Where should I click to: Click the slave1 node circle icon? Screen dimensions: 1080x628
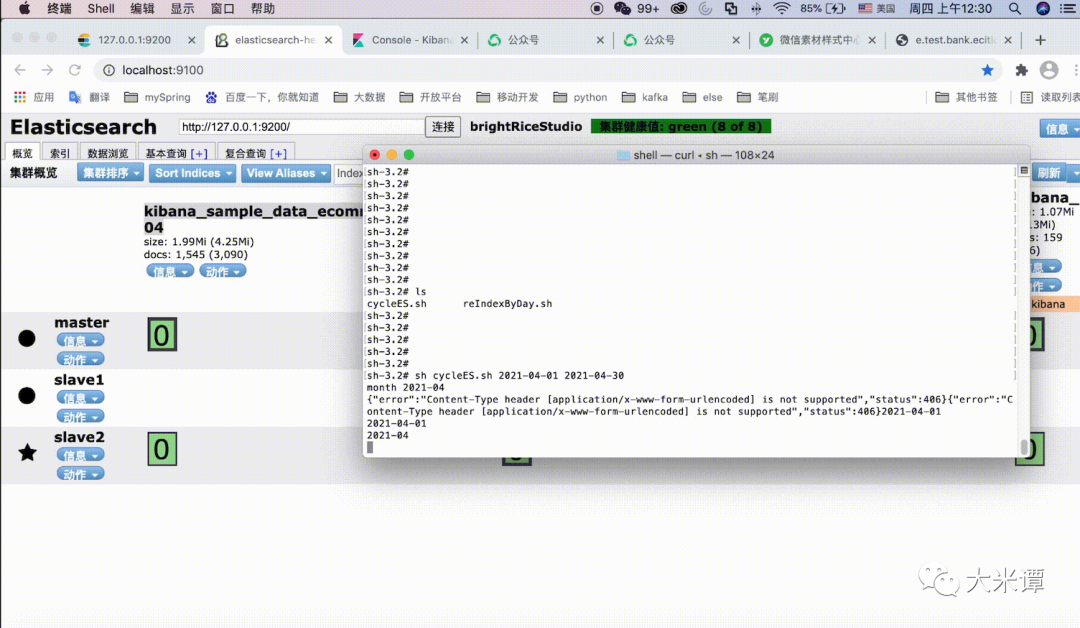pos(27,395)
